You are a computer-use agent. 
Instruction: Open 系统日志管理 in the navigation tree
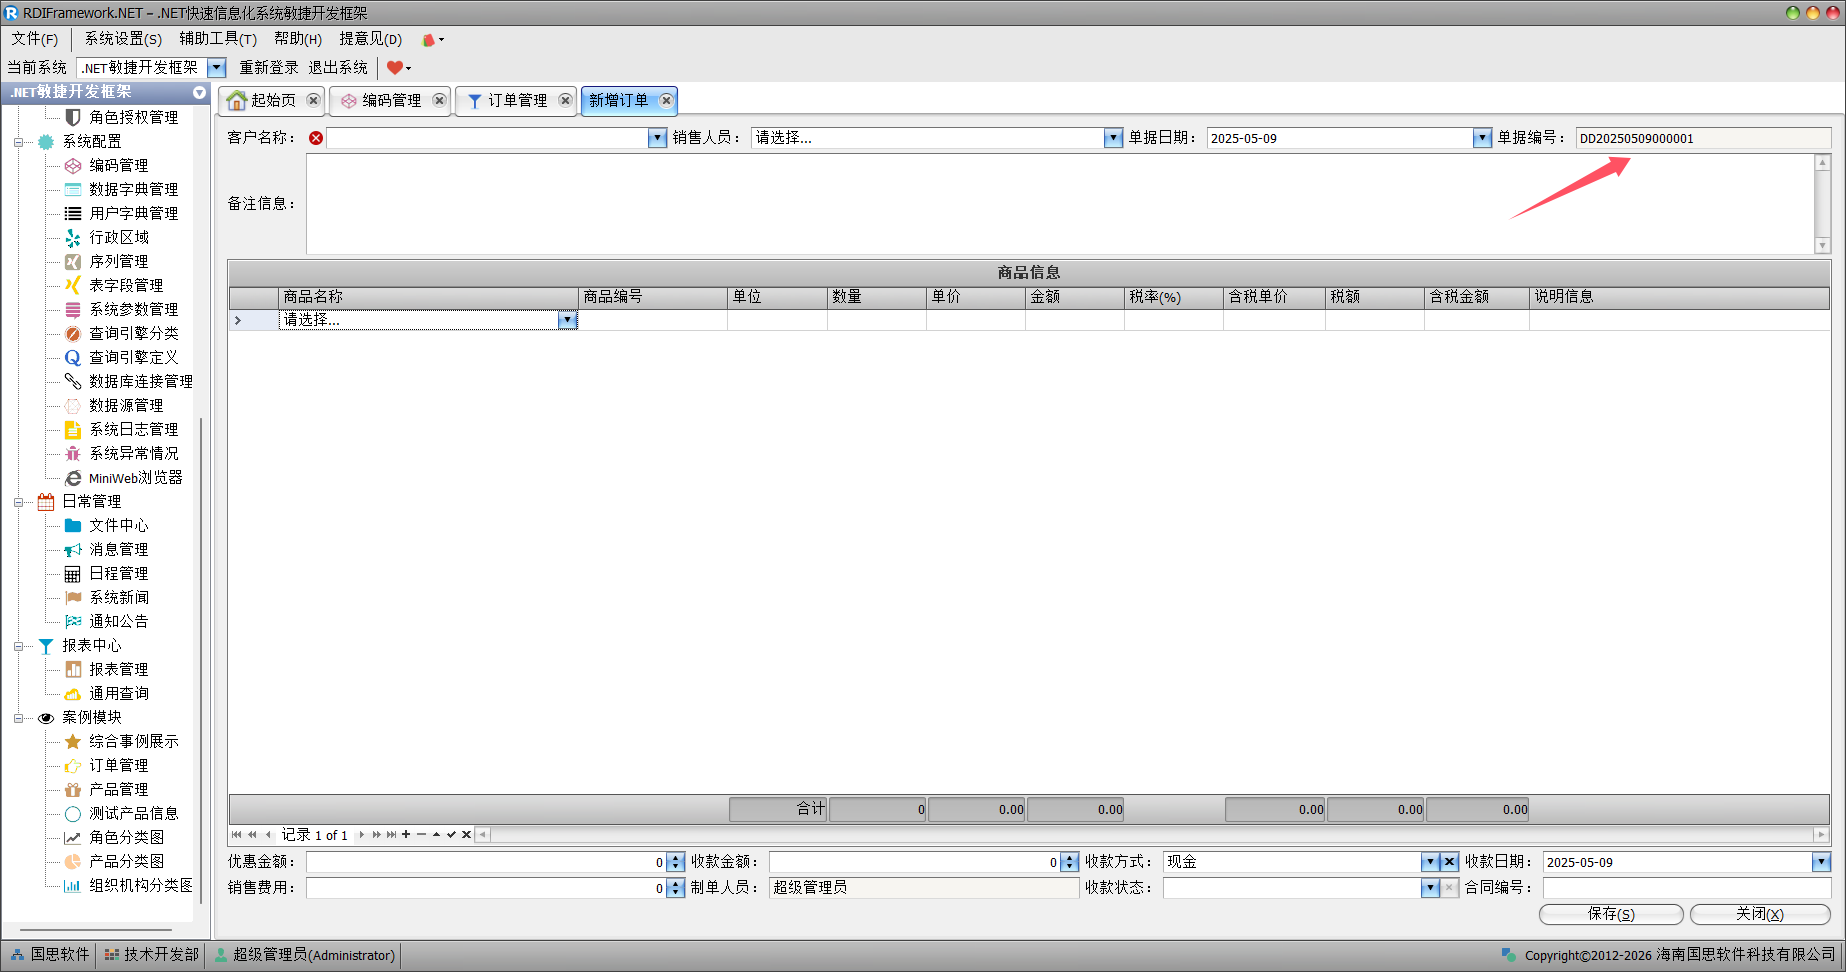tap(133, 429)
